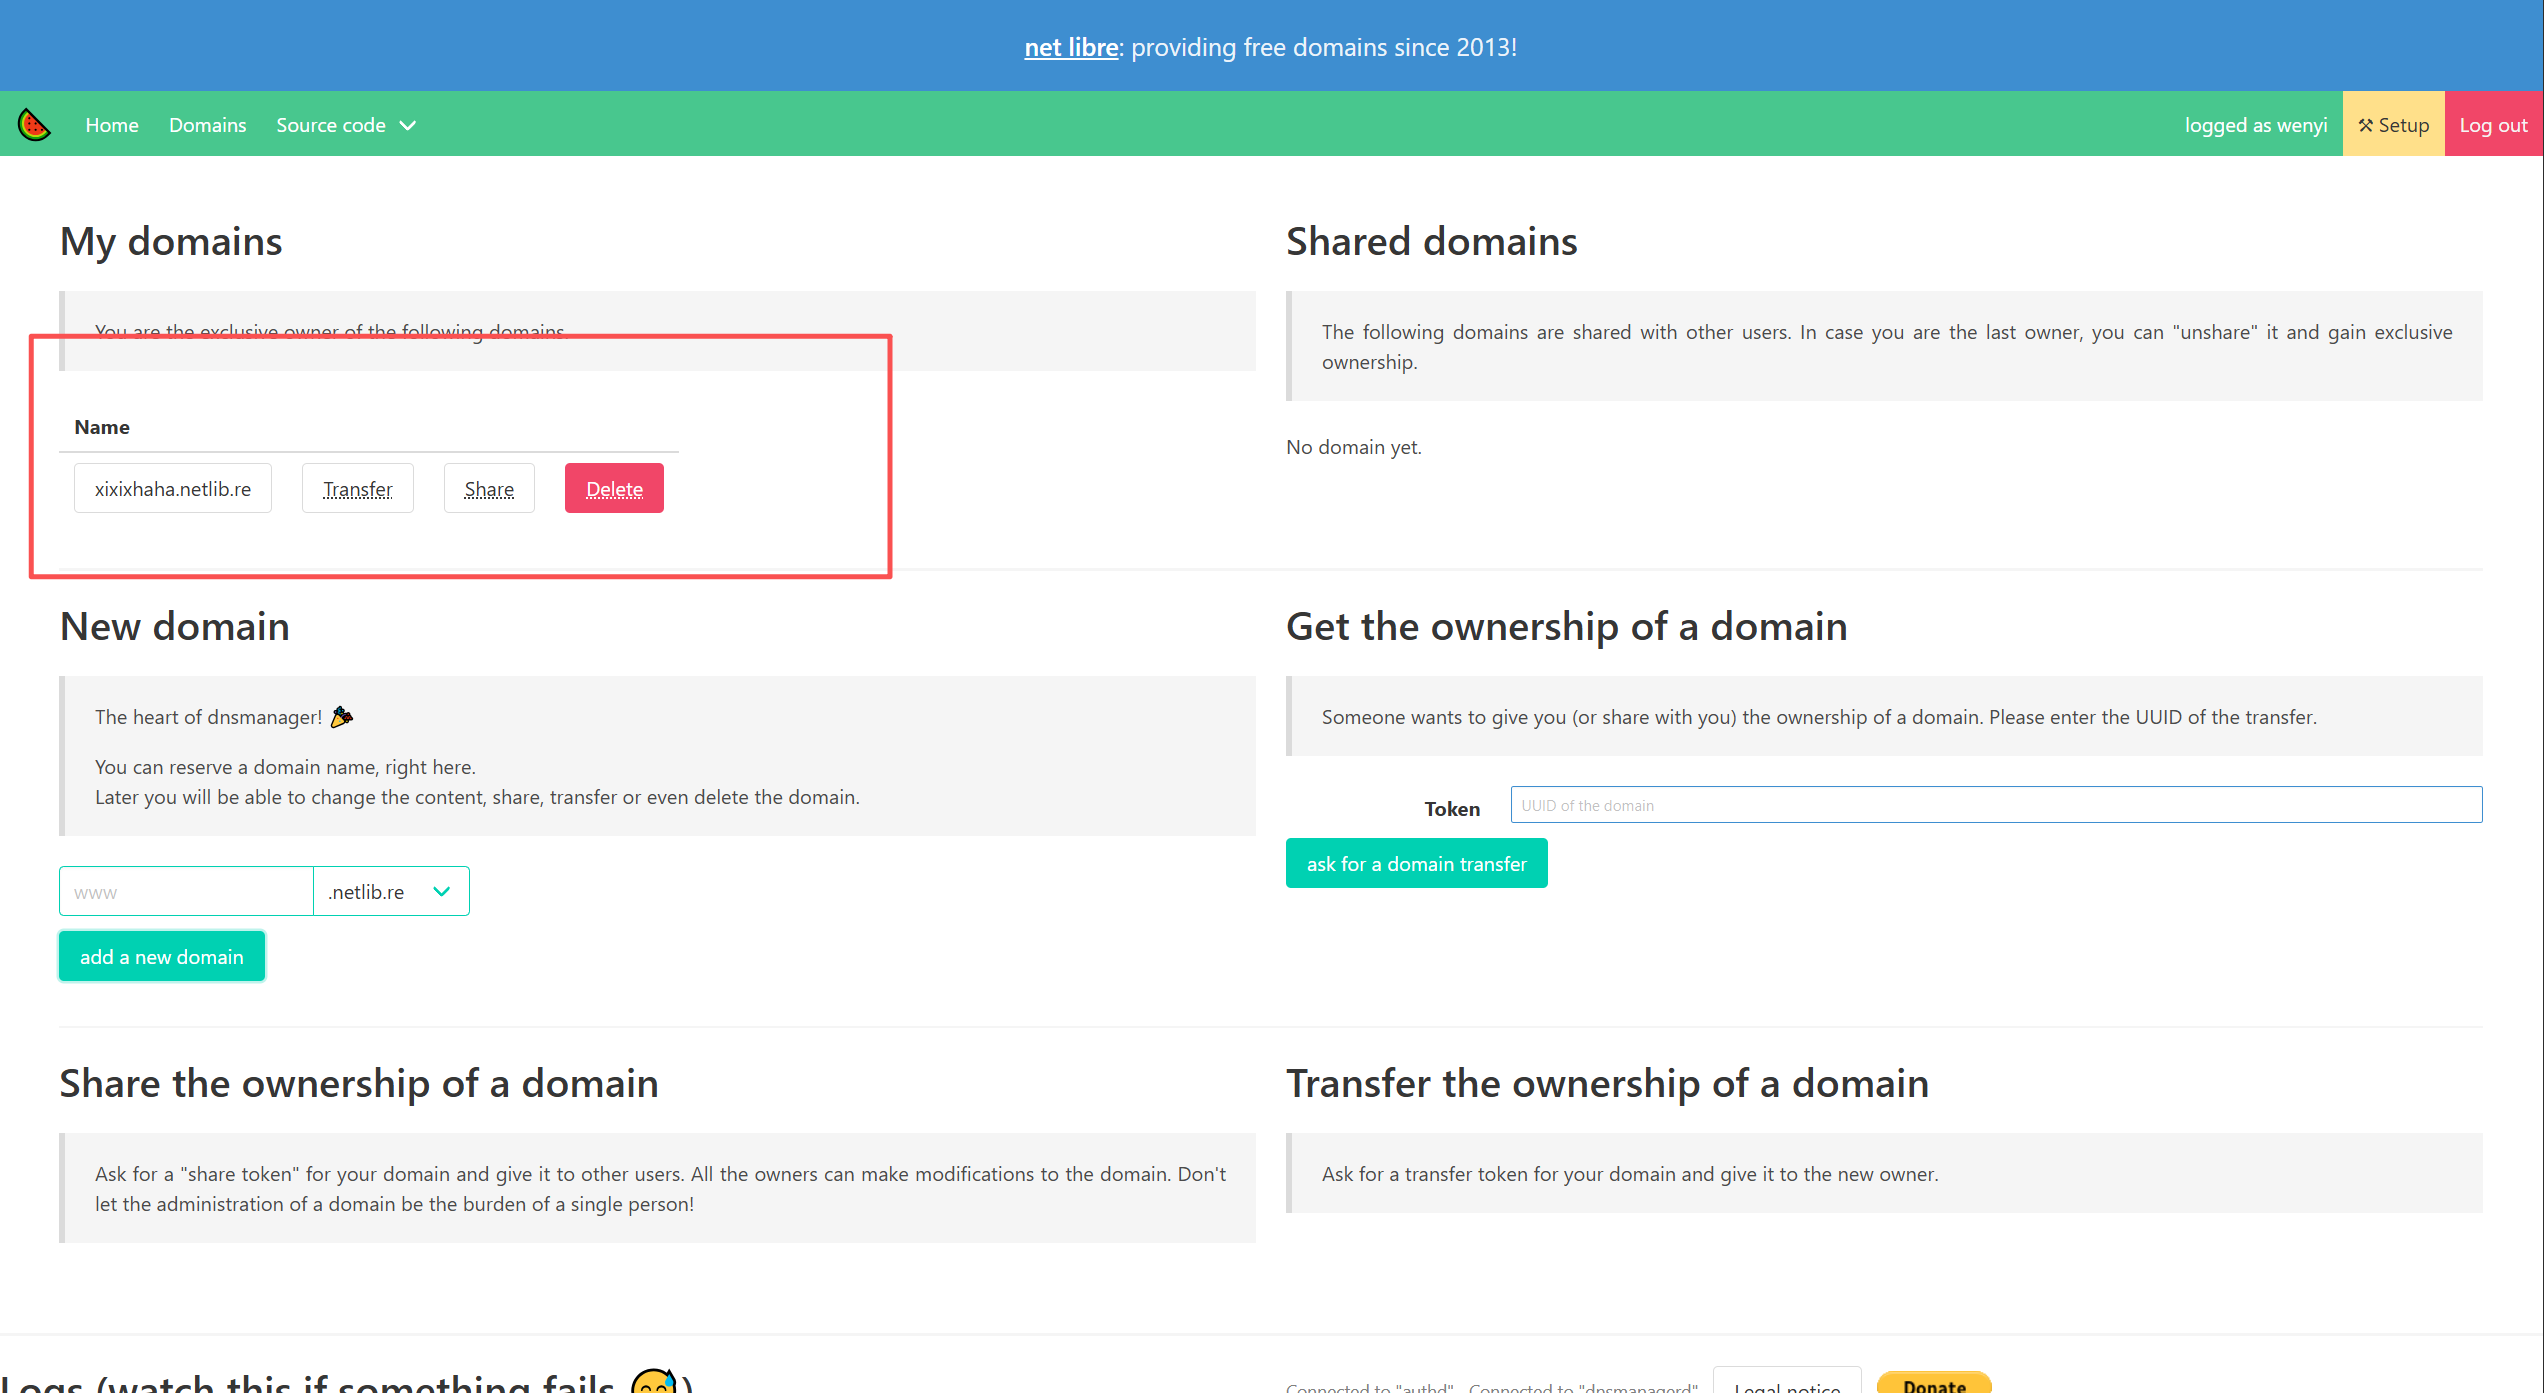Click the UUID Token input field
The height and width of the screenshot is (1393, 2544).
pyautogui.click(x=1995, y=805)
